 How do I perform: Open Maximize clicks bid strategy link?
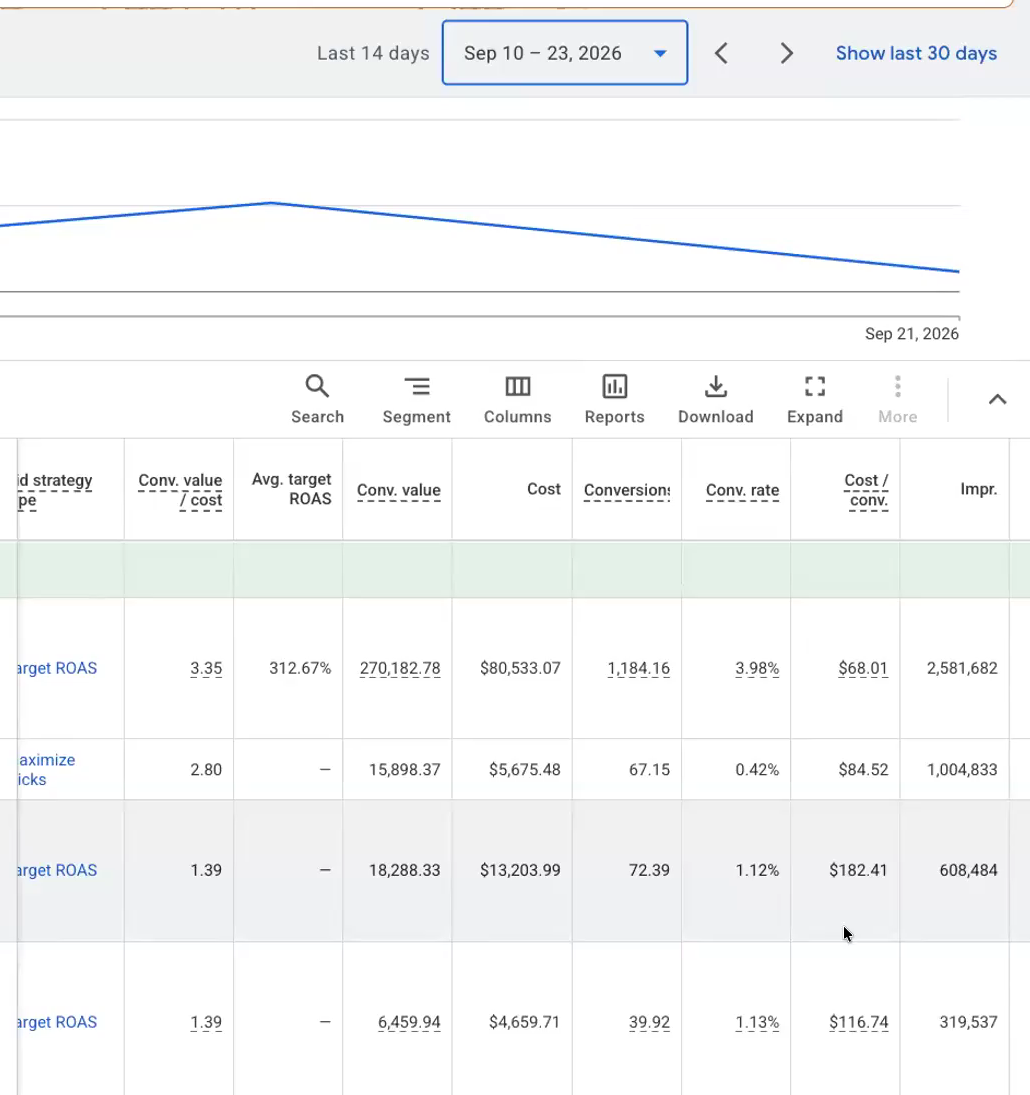pos(47,770)
